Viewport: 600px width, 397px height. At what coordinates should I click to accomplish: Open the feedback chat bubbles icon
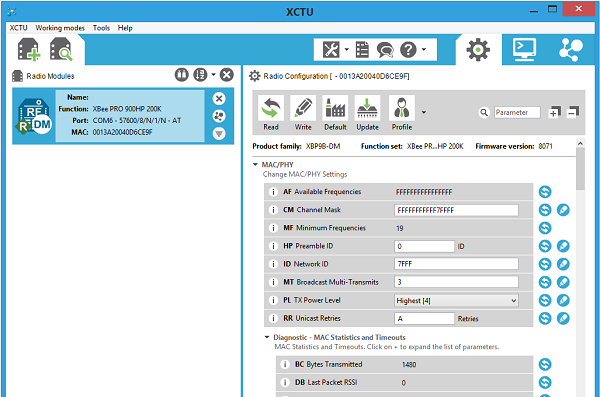[385, 50]
